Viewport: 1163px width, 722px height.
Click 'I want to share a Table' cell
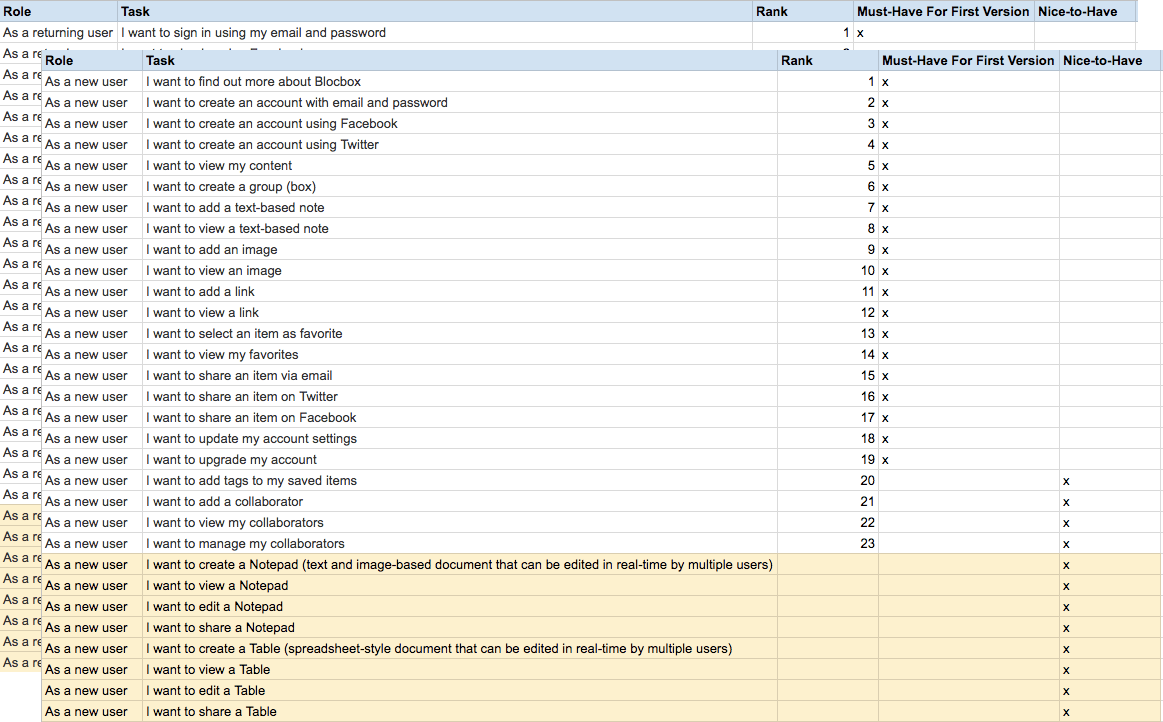click(460, 712)
